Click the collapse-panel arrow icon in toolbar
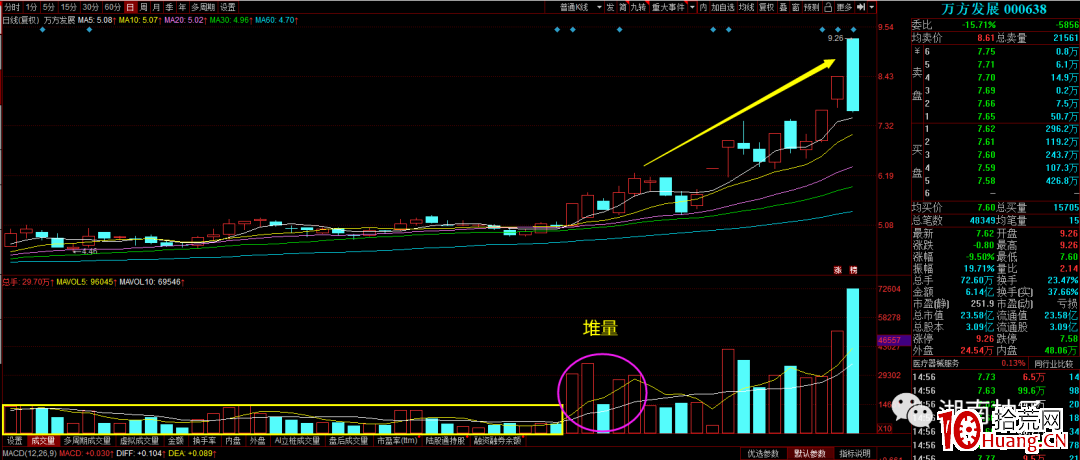Viewport: 1080px width, 460px height. click(860, 8)
